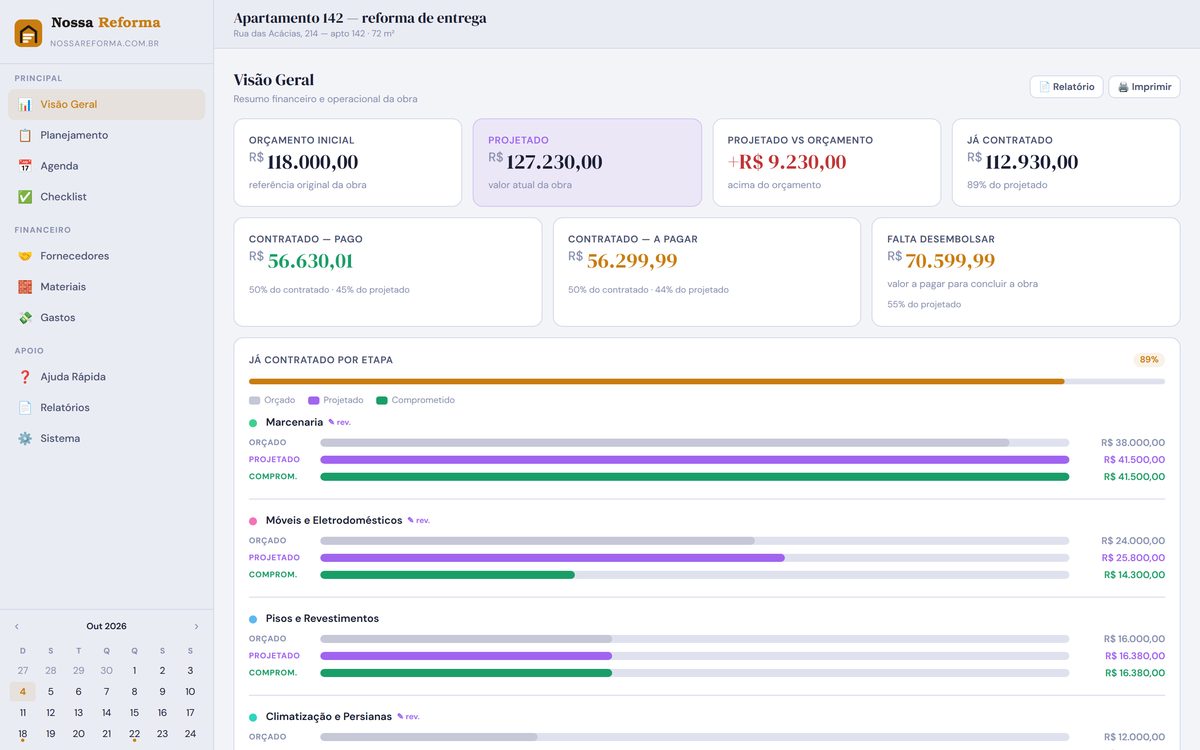This screenshot has width=1200, height=750.
Task: Select October 18 in the calendar
Action: coord(23,734)
